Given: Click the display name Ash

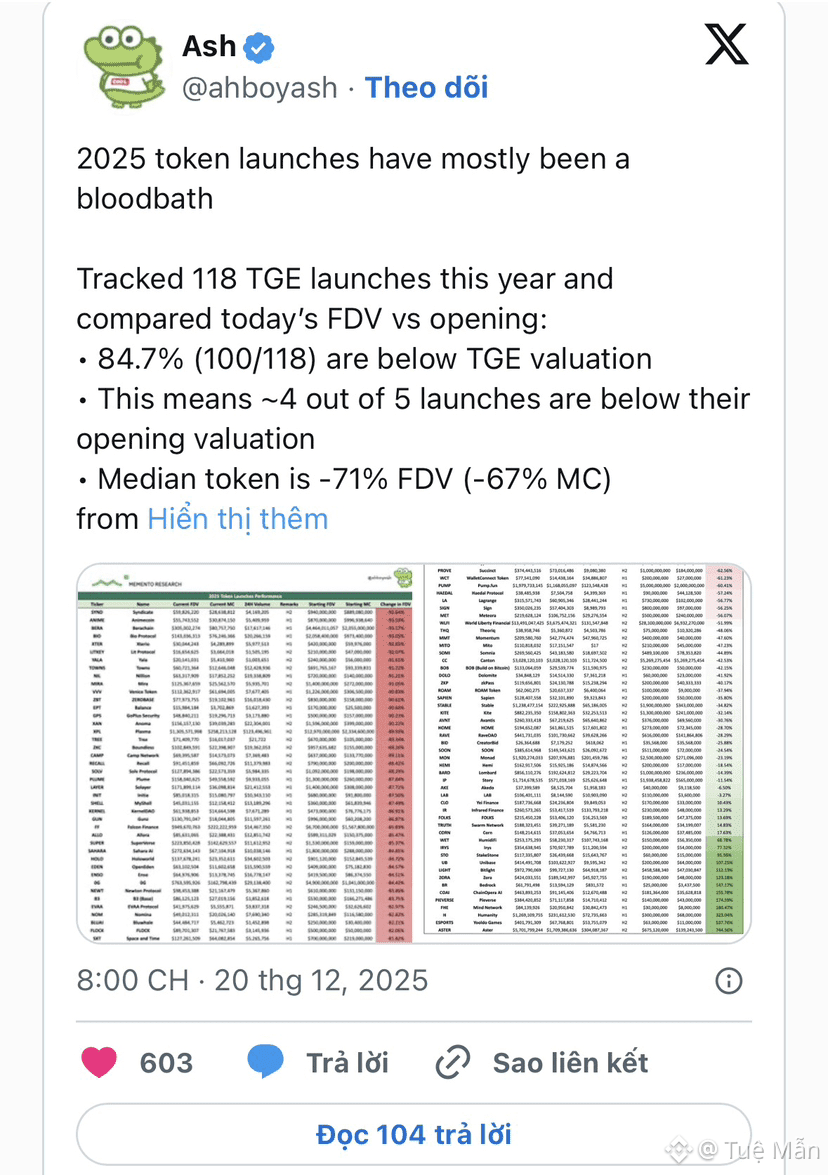Looking at the screenshot, I should (209, 46).
